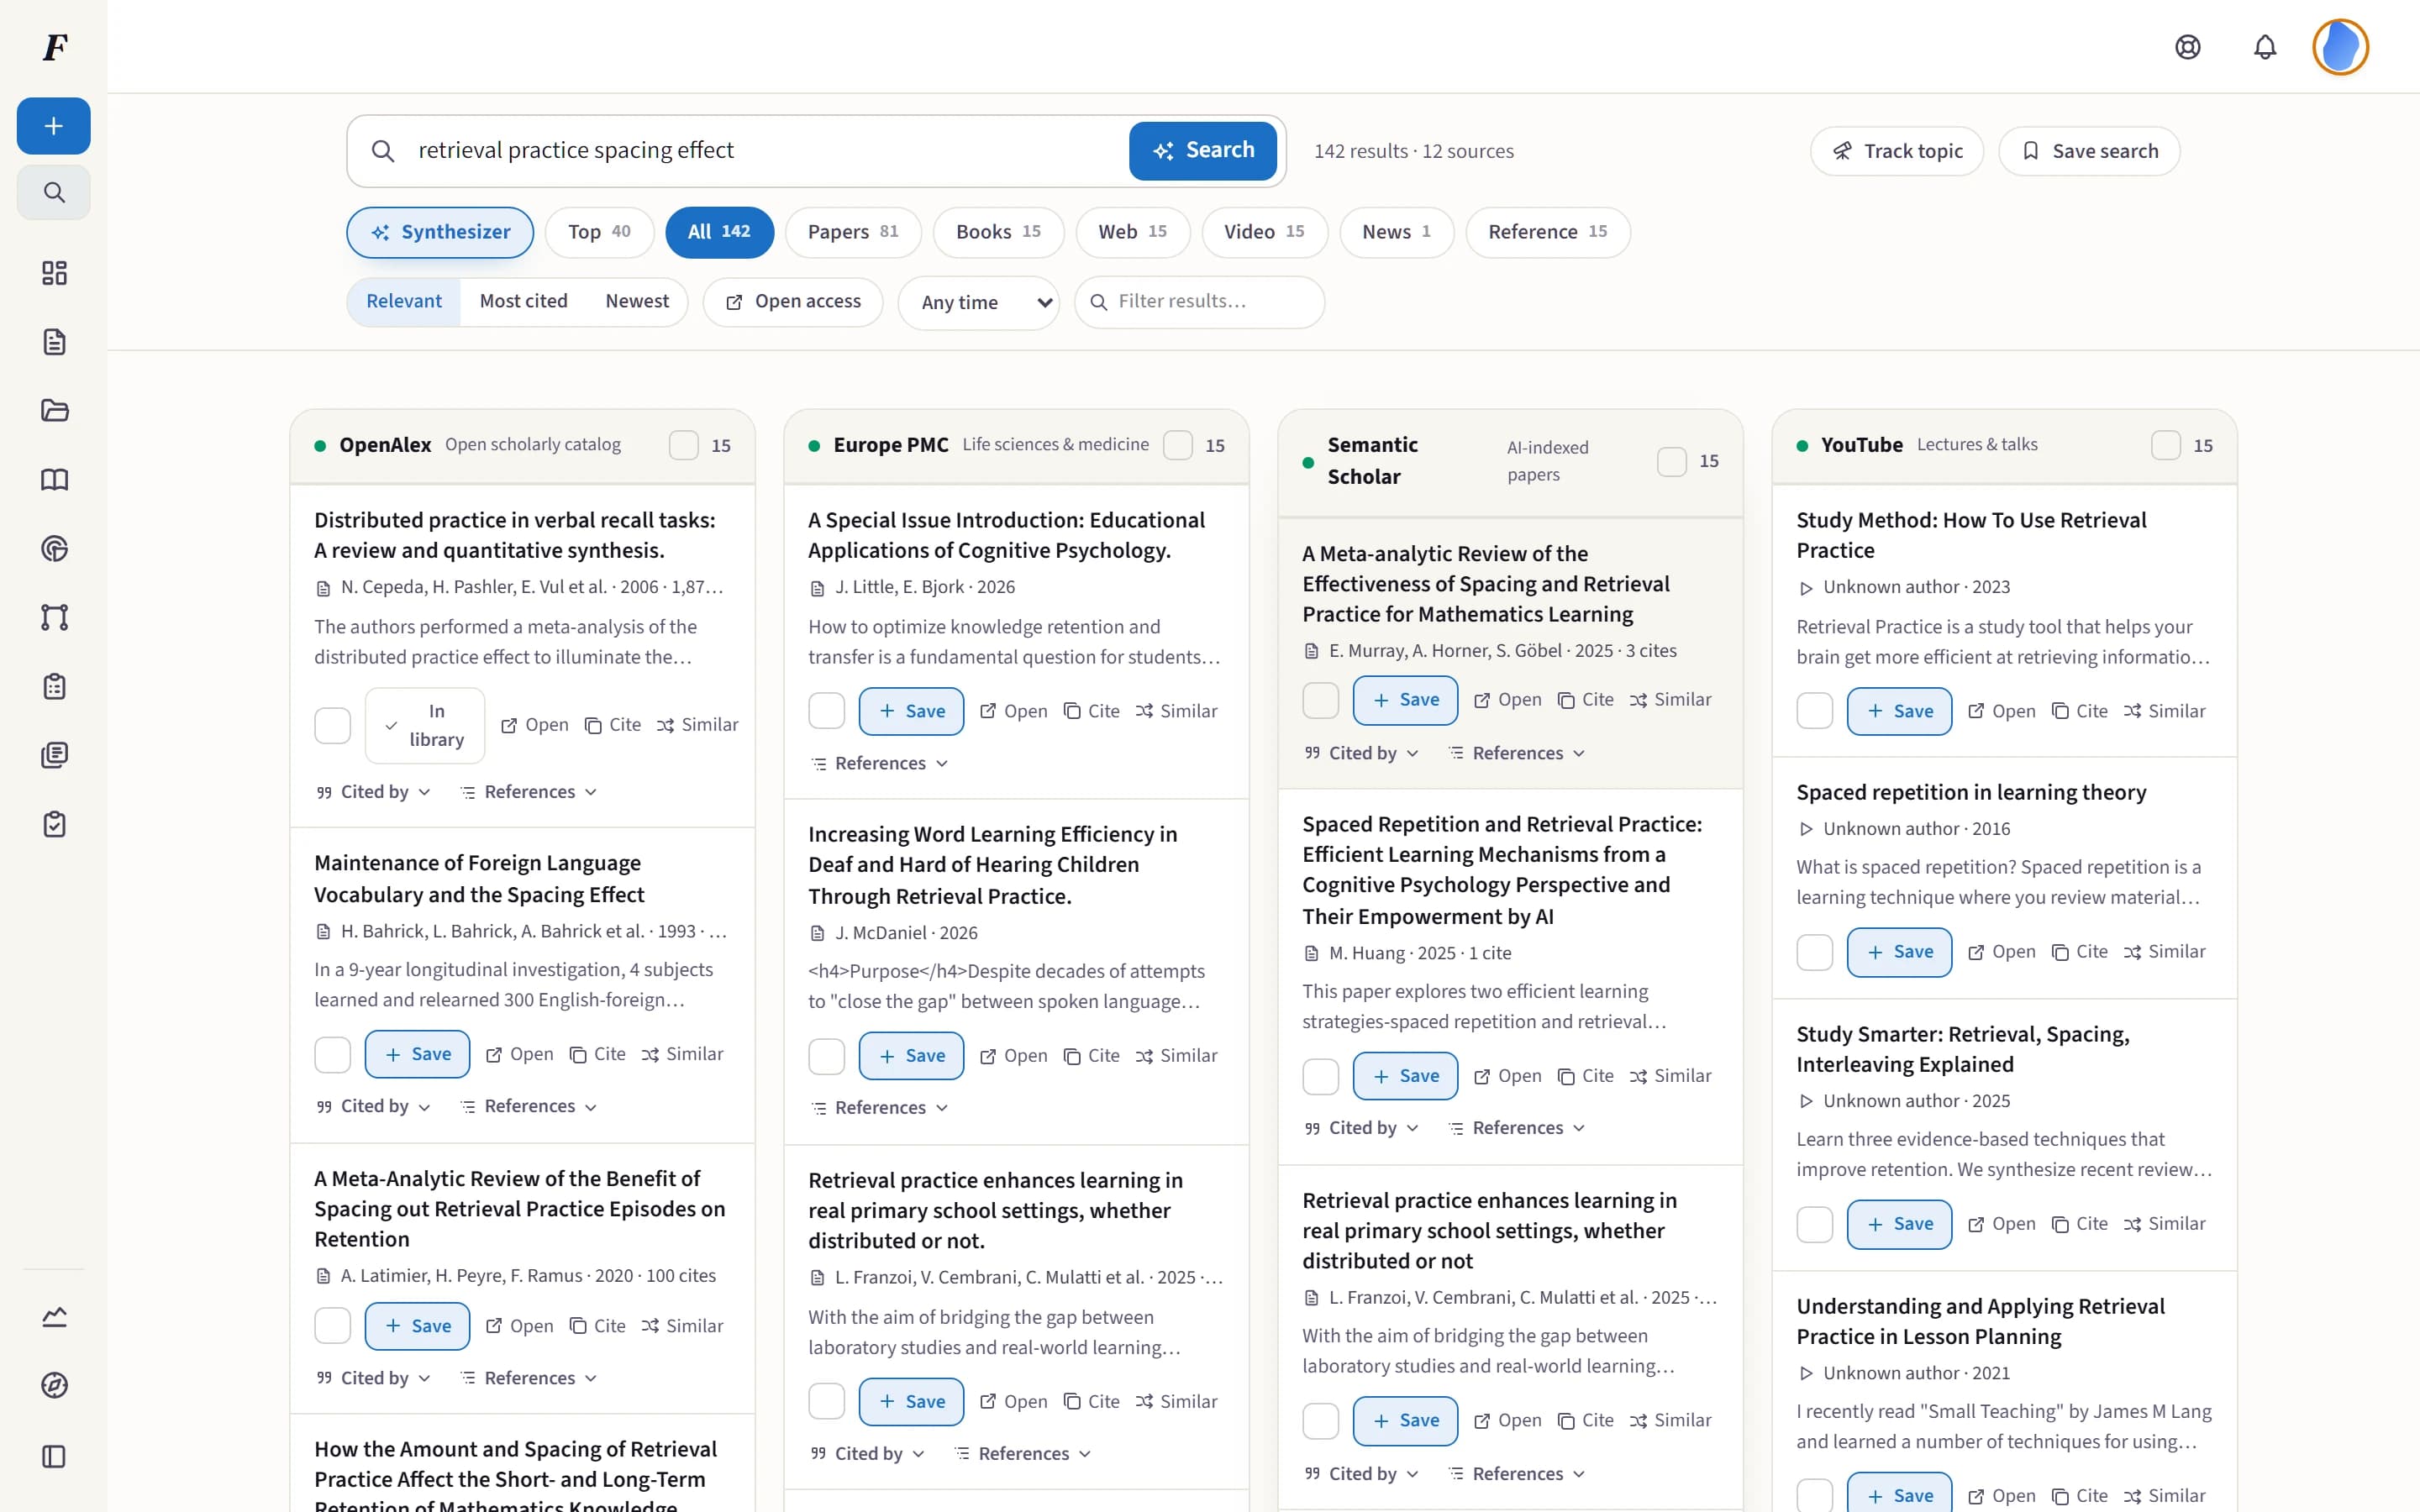Click the blue plus new item button
2420x1512 pixels.
pos(54,126)
